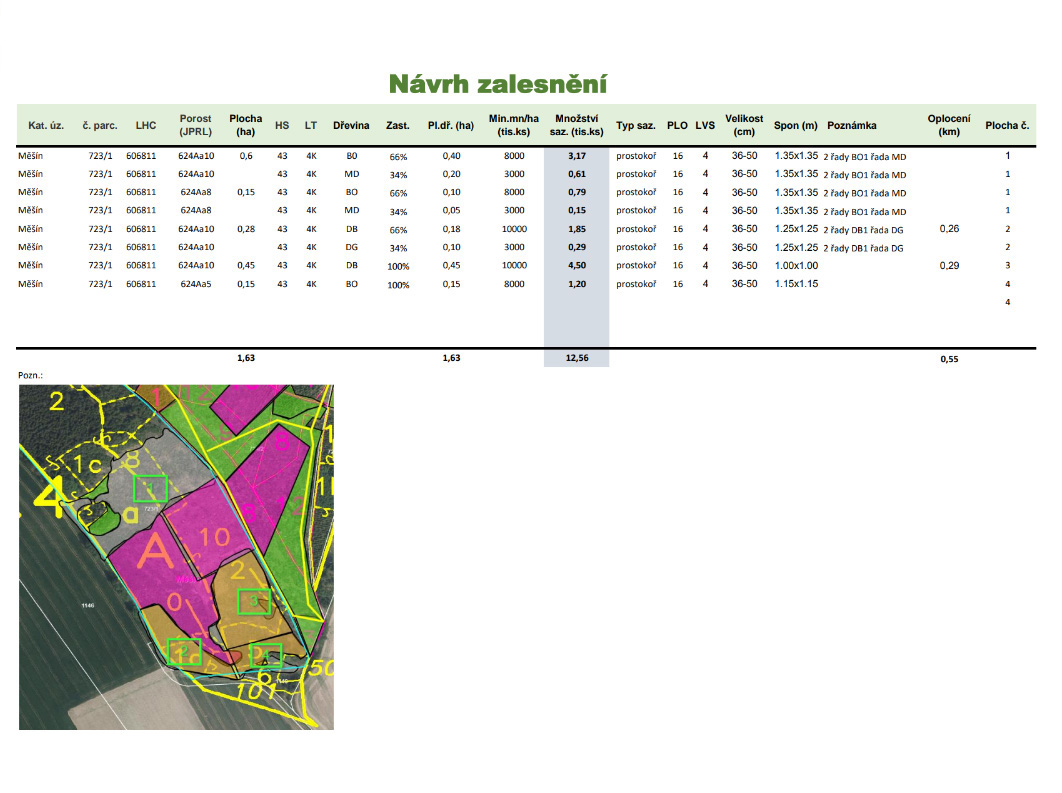Click the orange number 10 on the map
Image resolution: width=1062 pixels, height=793 pixels.
[x=215, y=537]
